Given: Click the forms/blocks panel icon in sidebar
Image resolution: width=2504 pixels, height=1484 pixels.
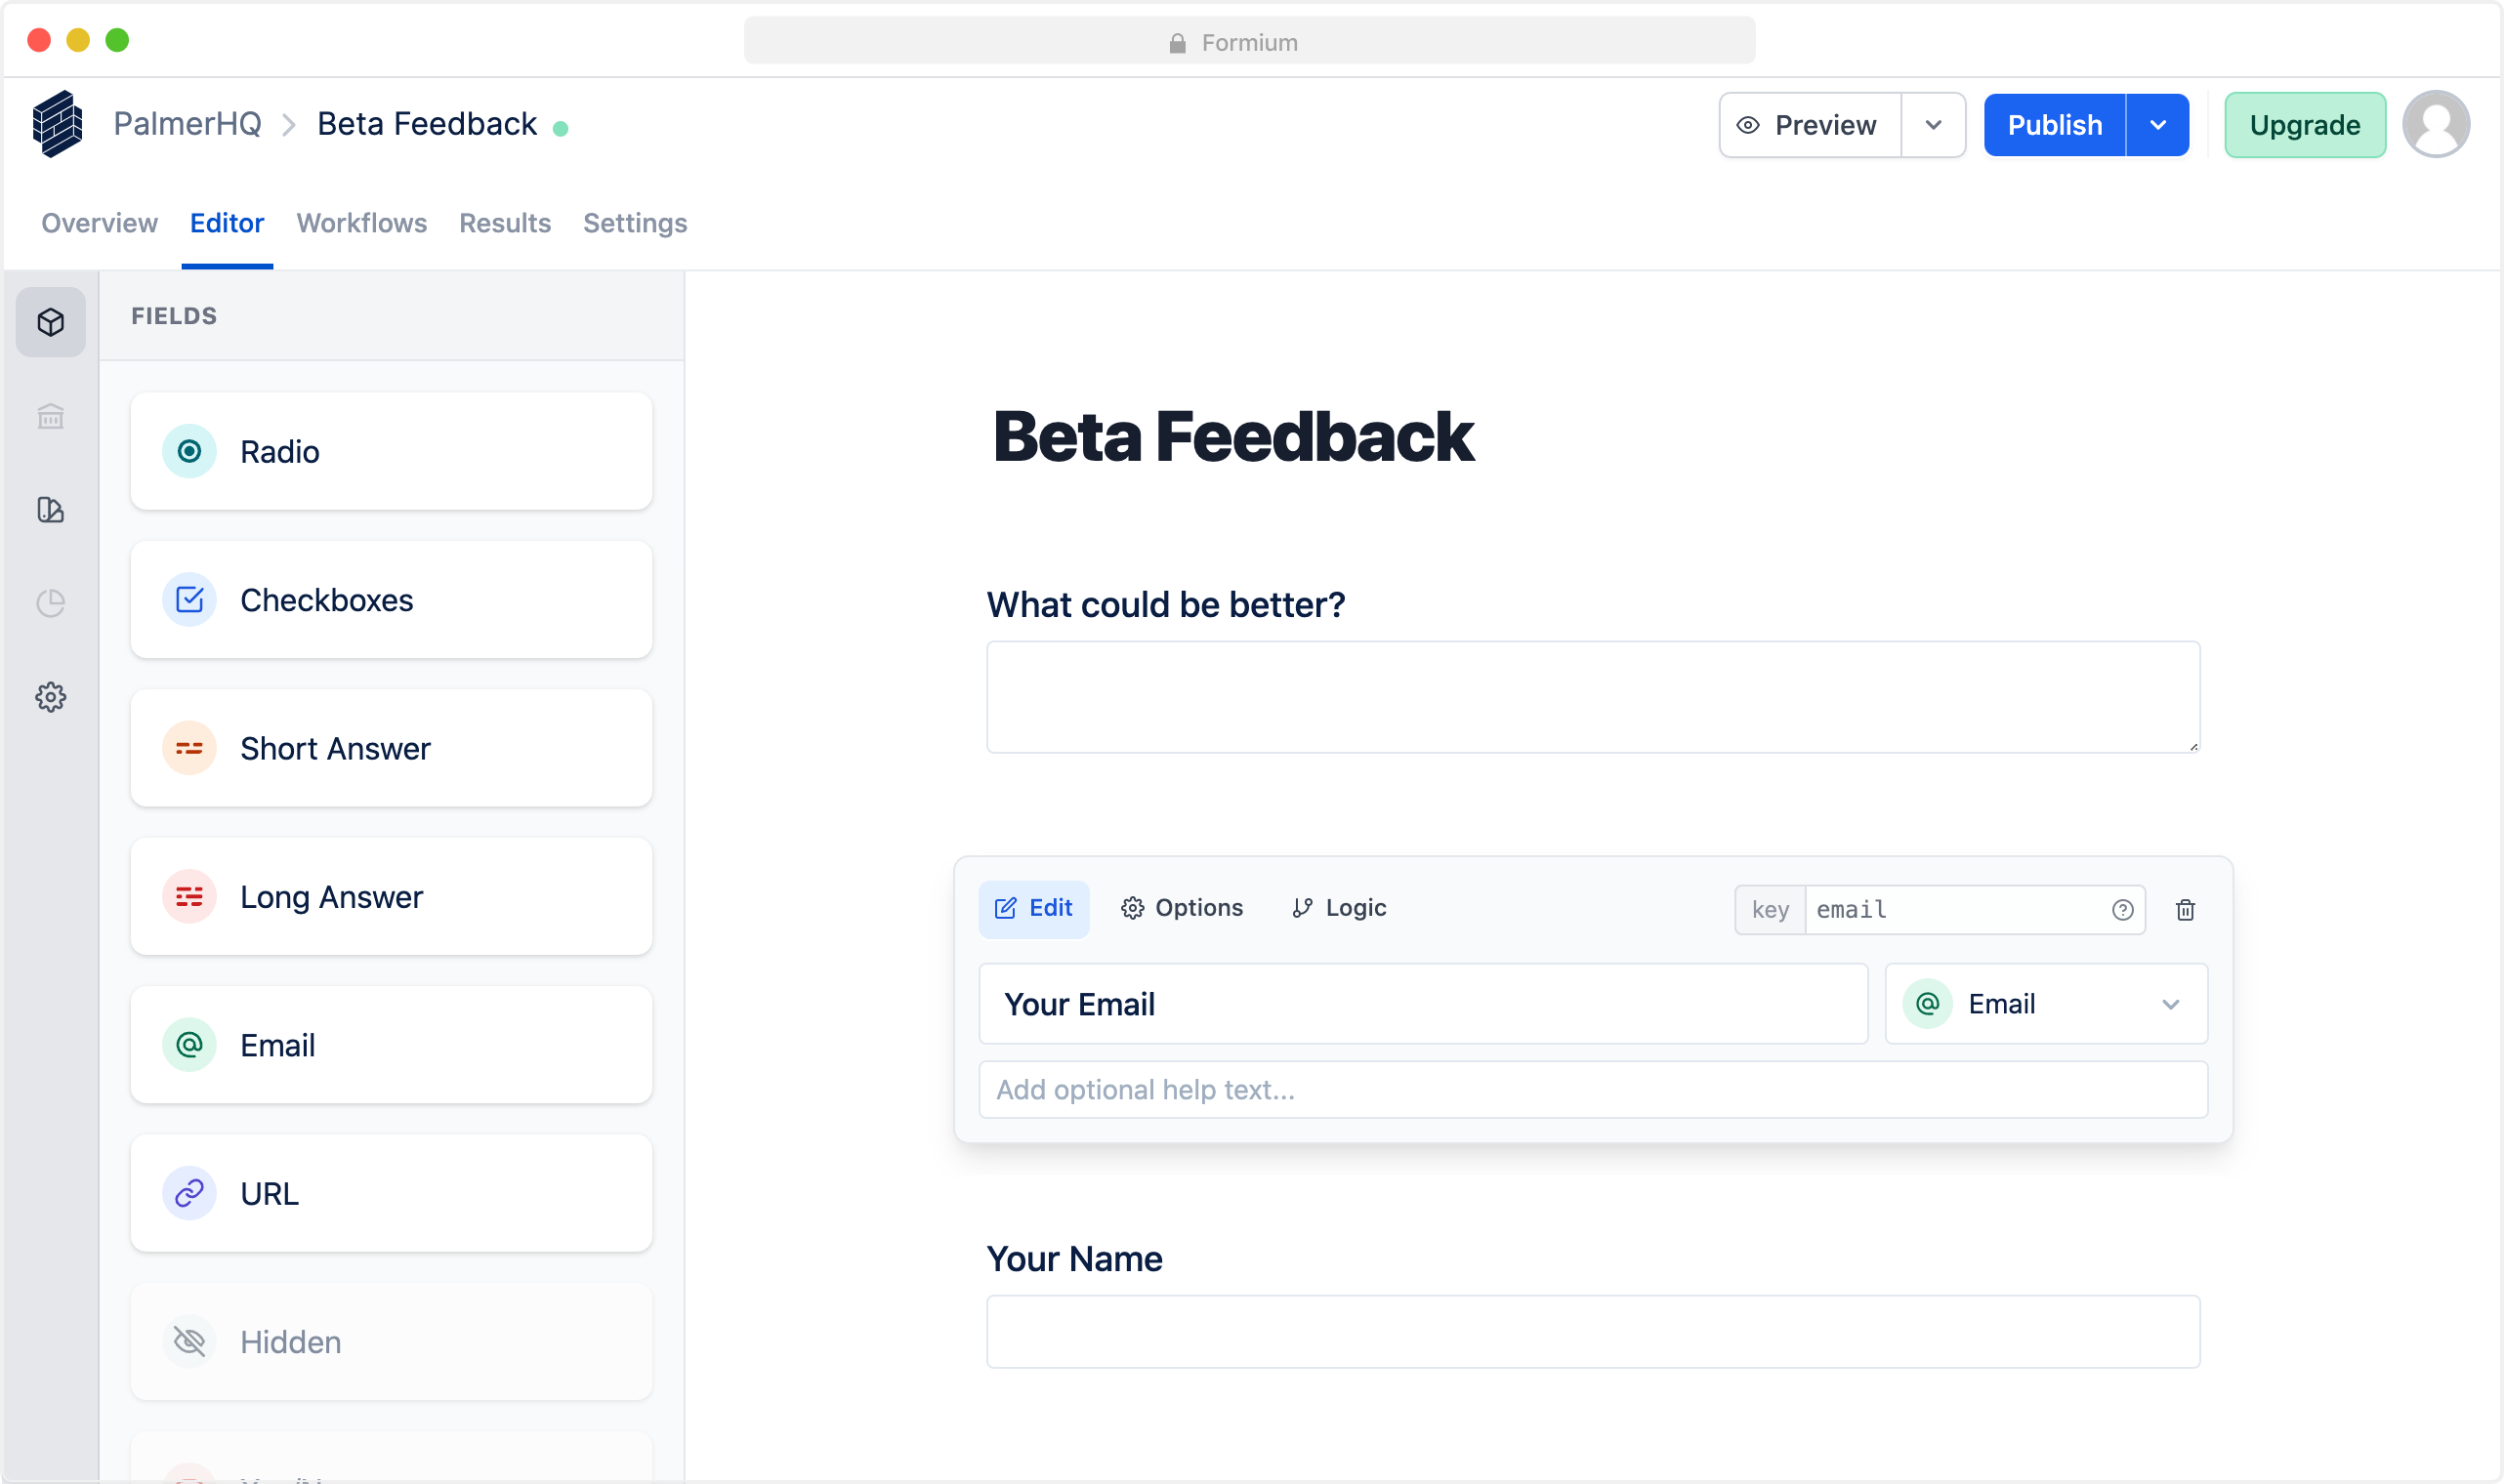Looking at the screenshot, I should coord(50,321).
